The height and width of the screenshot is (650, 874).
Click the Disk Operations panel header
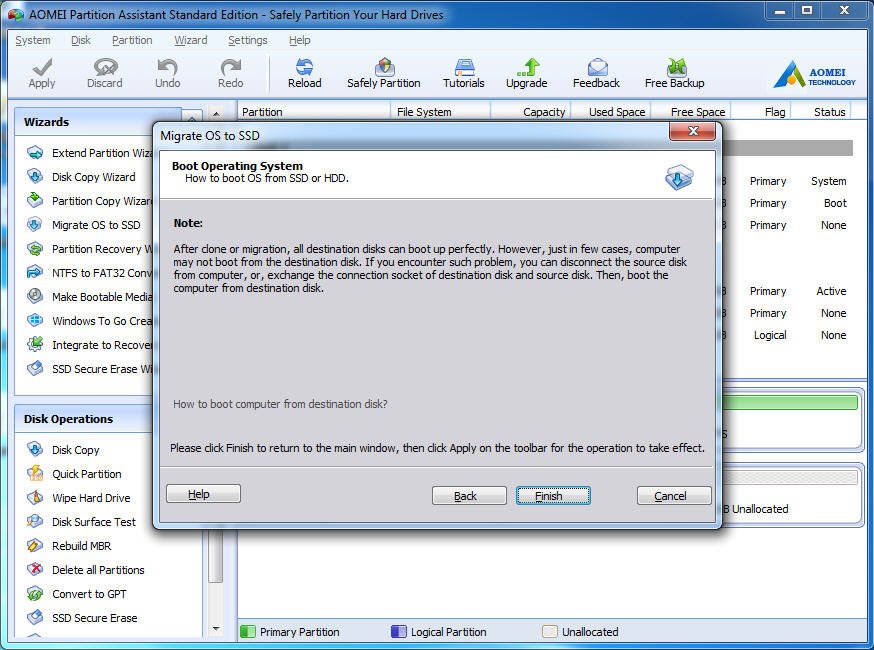pos(84,419)
